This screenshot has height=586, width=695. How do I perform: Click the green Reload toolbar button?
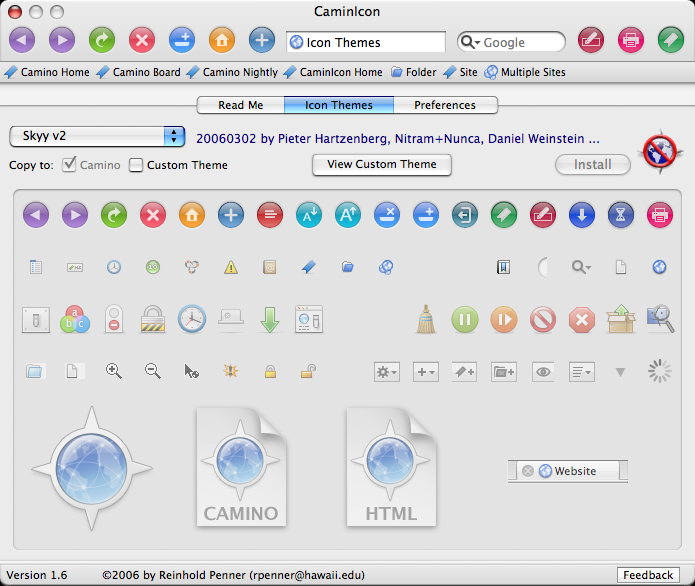(x=102, y=40)
